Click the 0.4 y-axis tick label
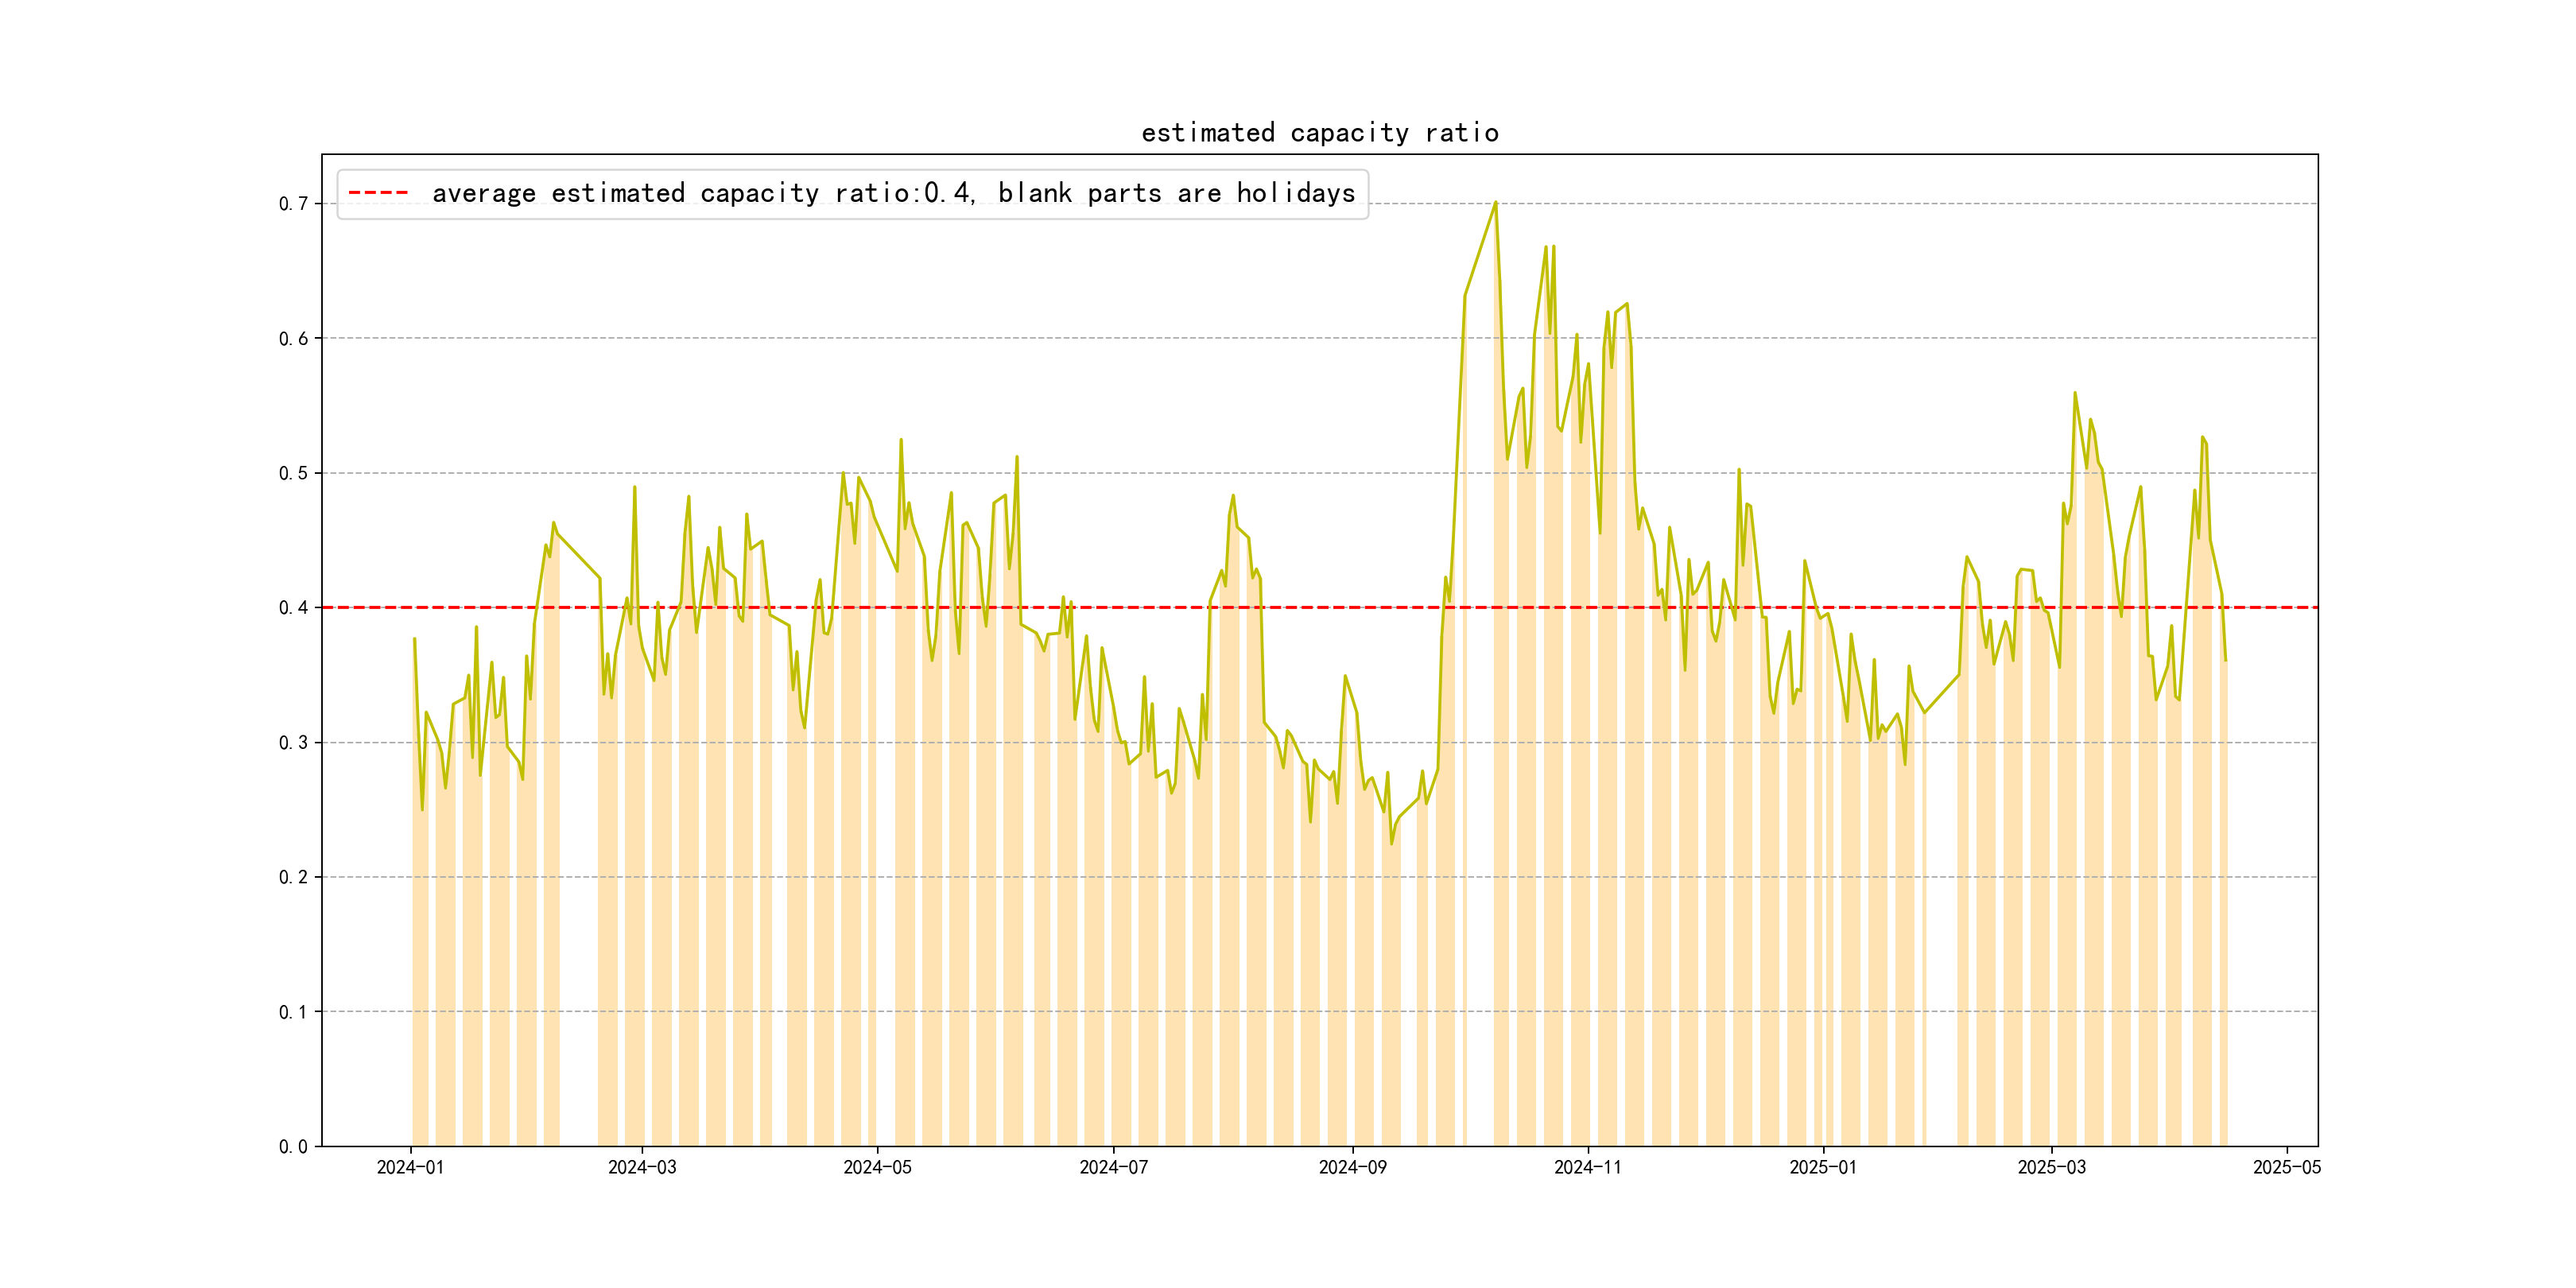 (x=293, y=608)
